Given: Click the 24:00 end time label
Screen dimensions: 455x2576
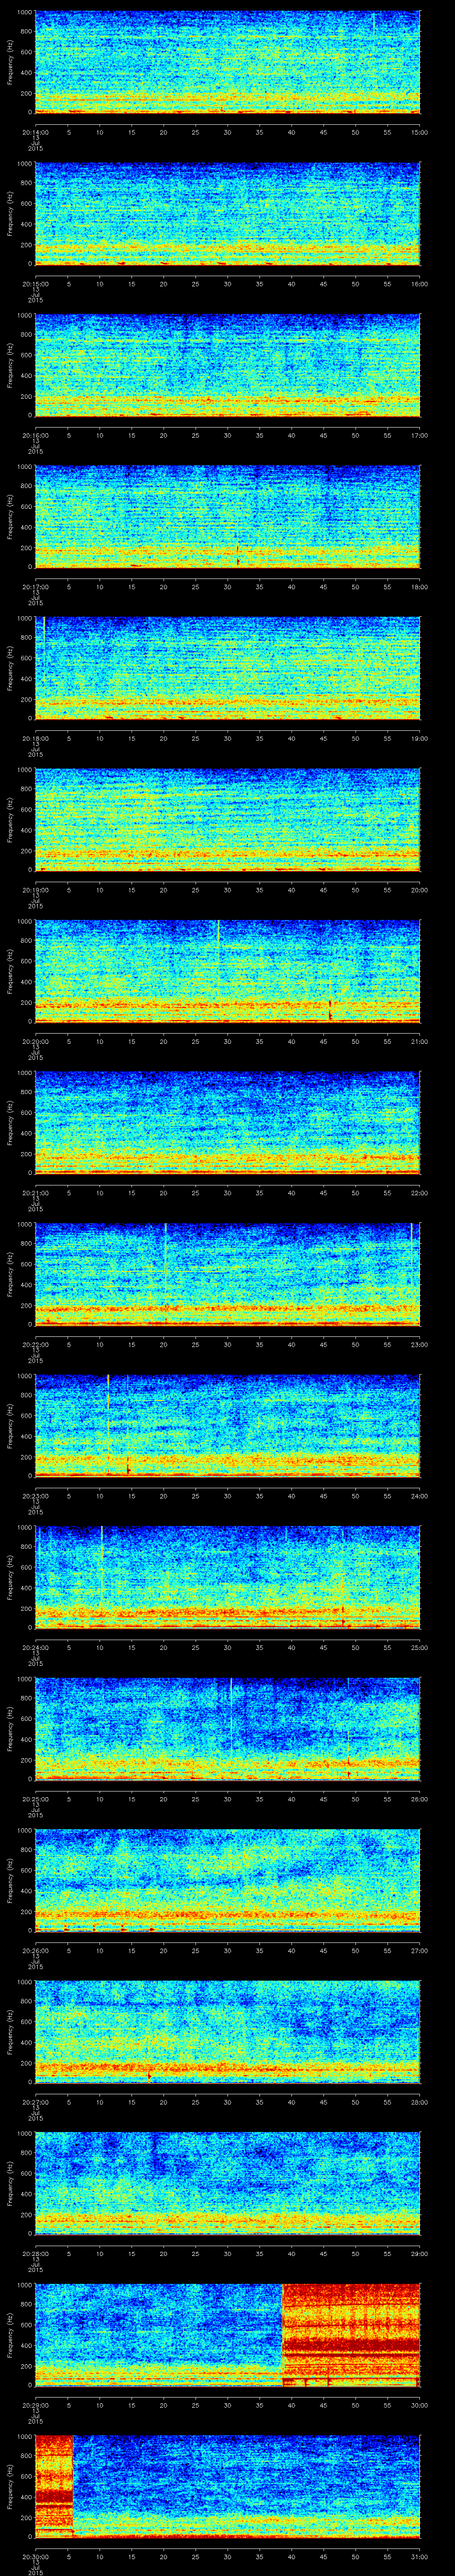Looking at the screenshot, I should click(x=420, y=1495).
